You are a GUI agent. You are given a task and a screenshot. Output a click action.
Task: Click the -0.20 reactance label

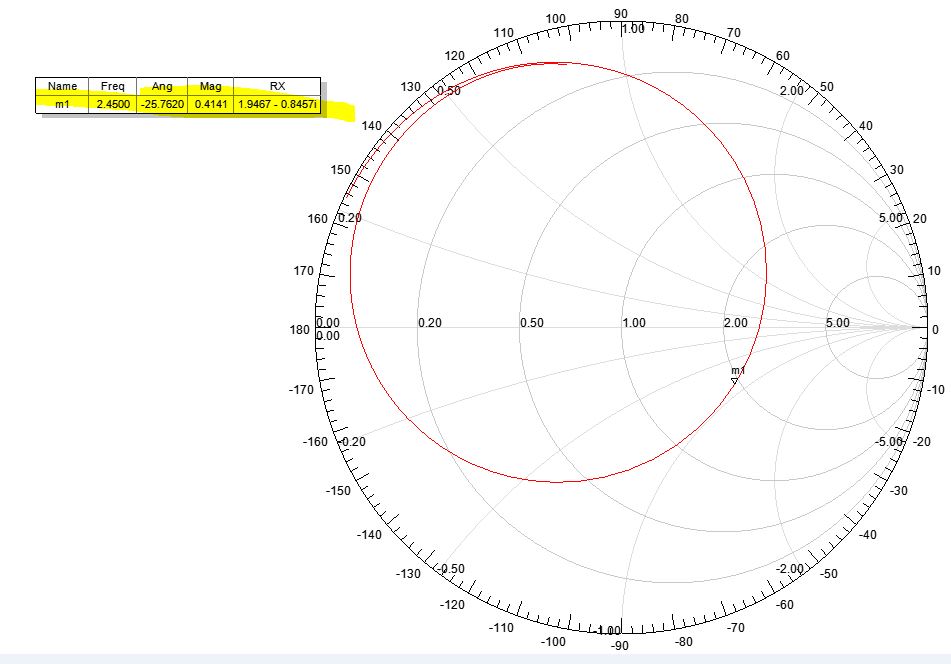[352, 441]
